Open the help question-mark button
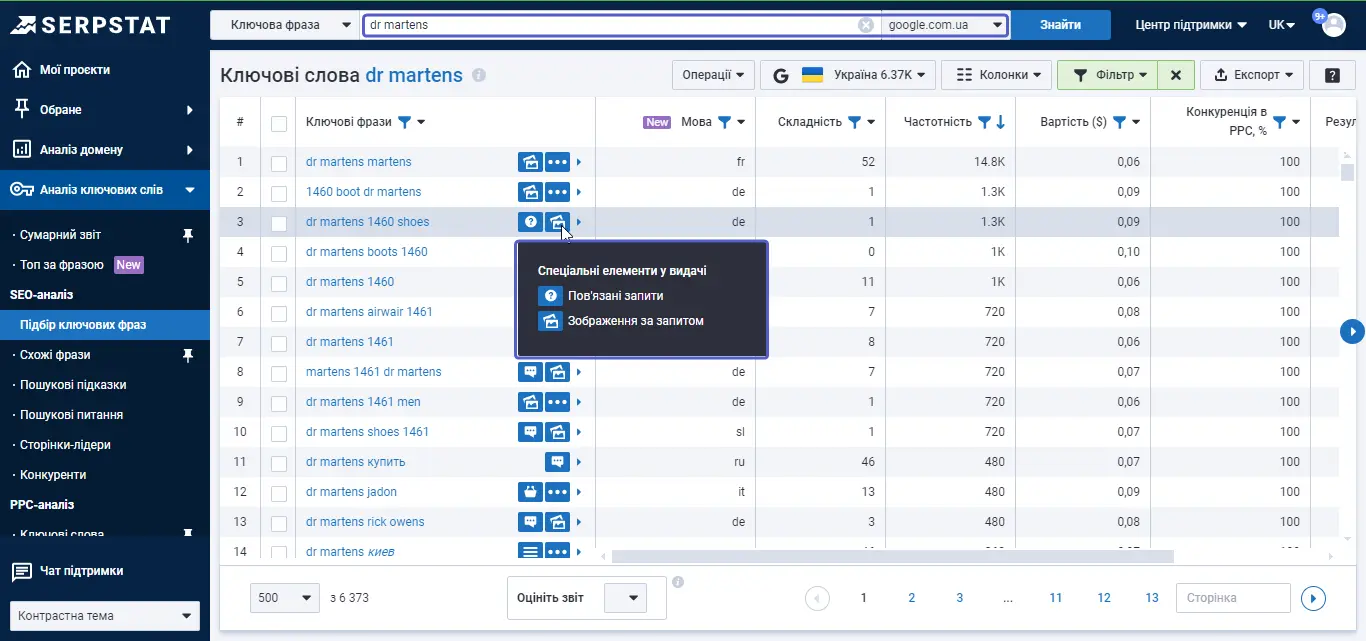This screenshot has height=641, width=1366. [x=1332, y=75]
